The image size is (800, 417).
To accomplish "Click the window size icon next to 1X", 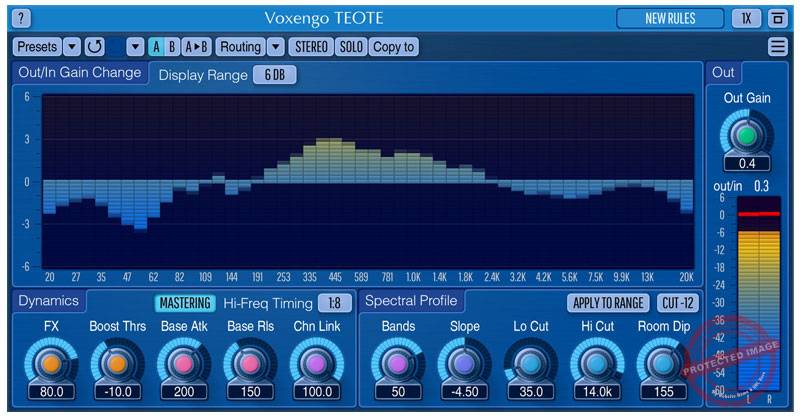I will click(777, 18).
